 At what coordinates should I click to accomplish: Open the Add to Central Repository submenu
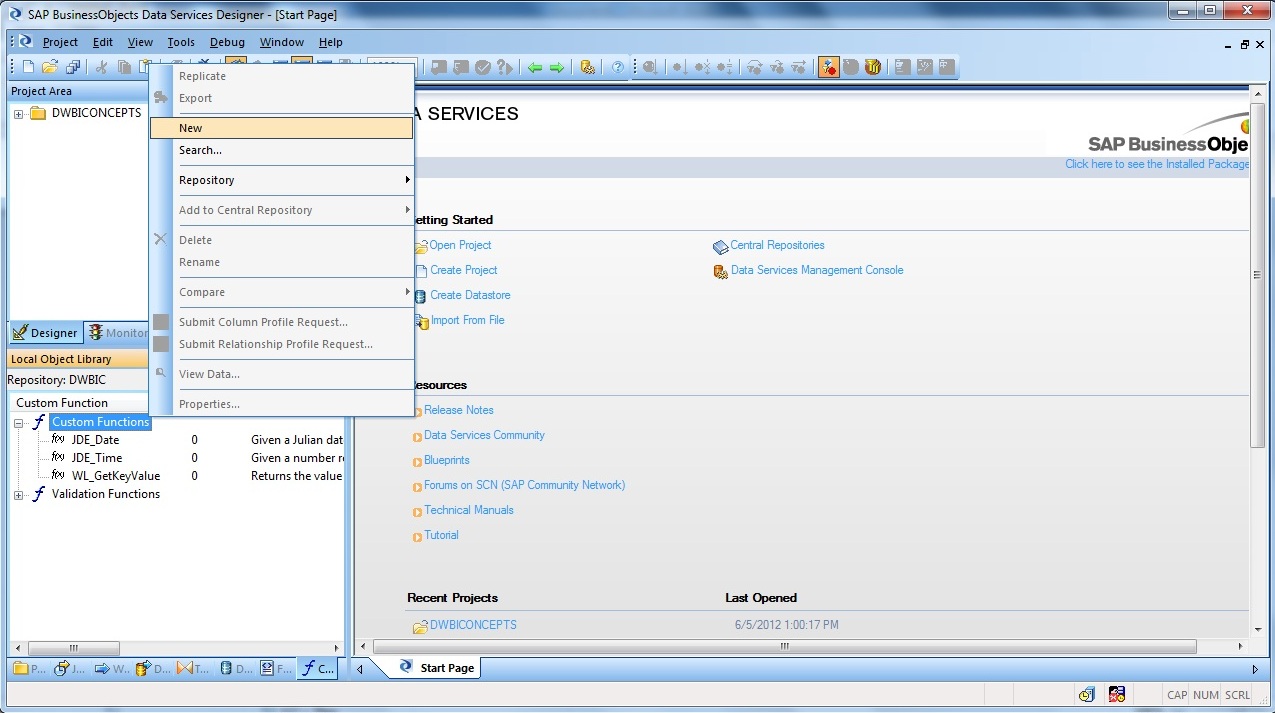[281, 210]
